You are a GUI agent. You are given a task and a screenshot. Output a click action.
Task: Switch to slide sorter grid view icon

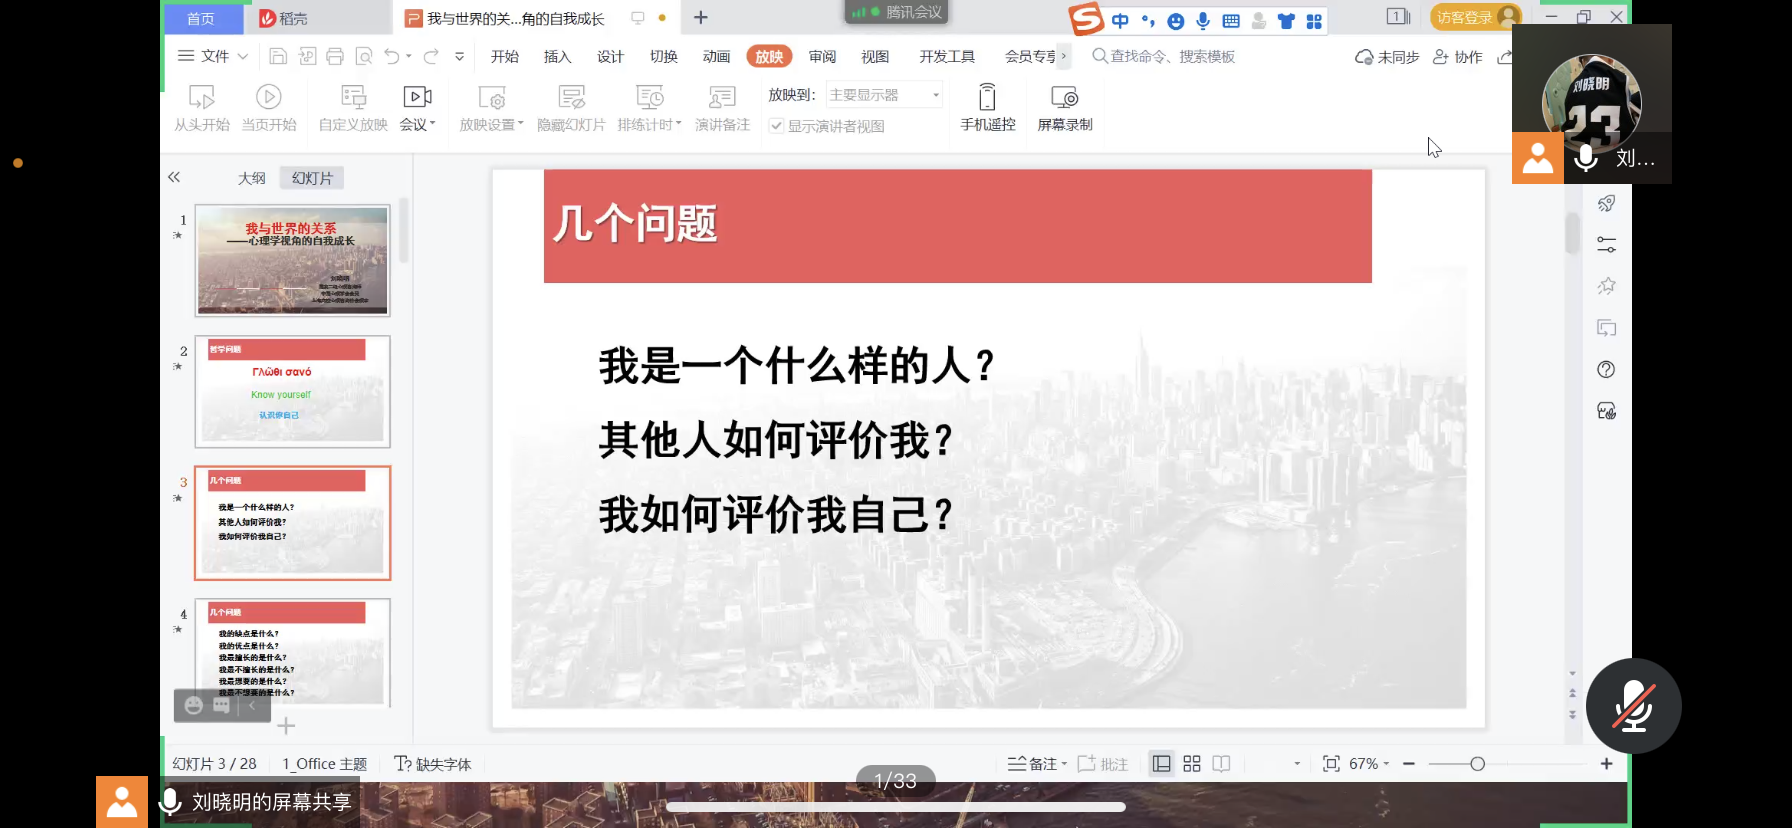(x=1191, y=764)
